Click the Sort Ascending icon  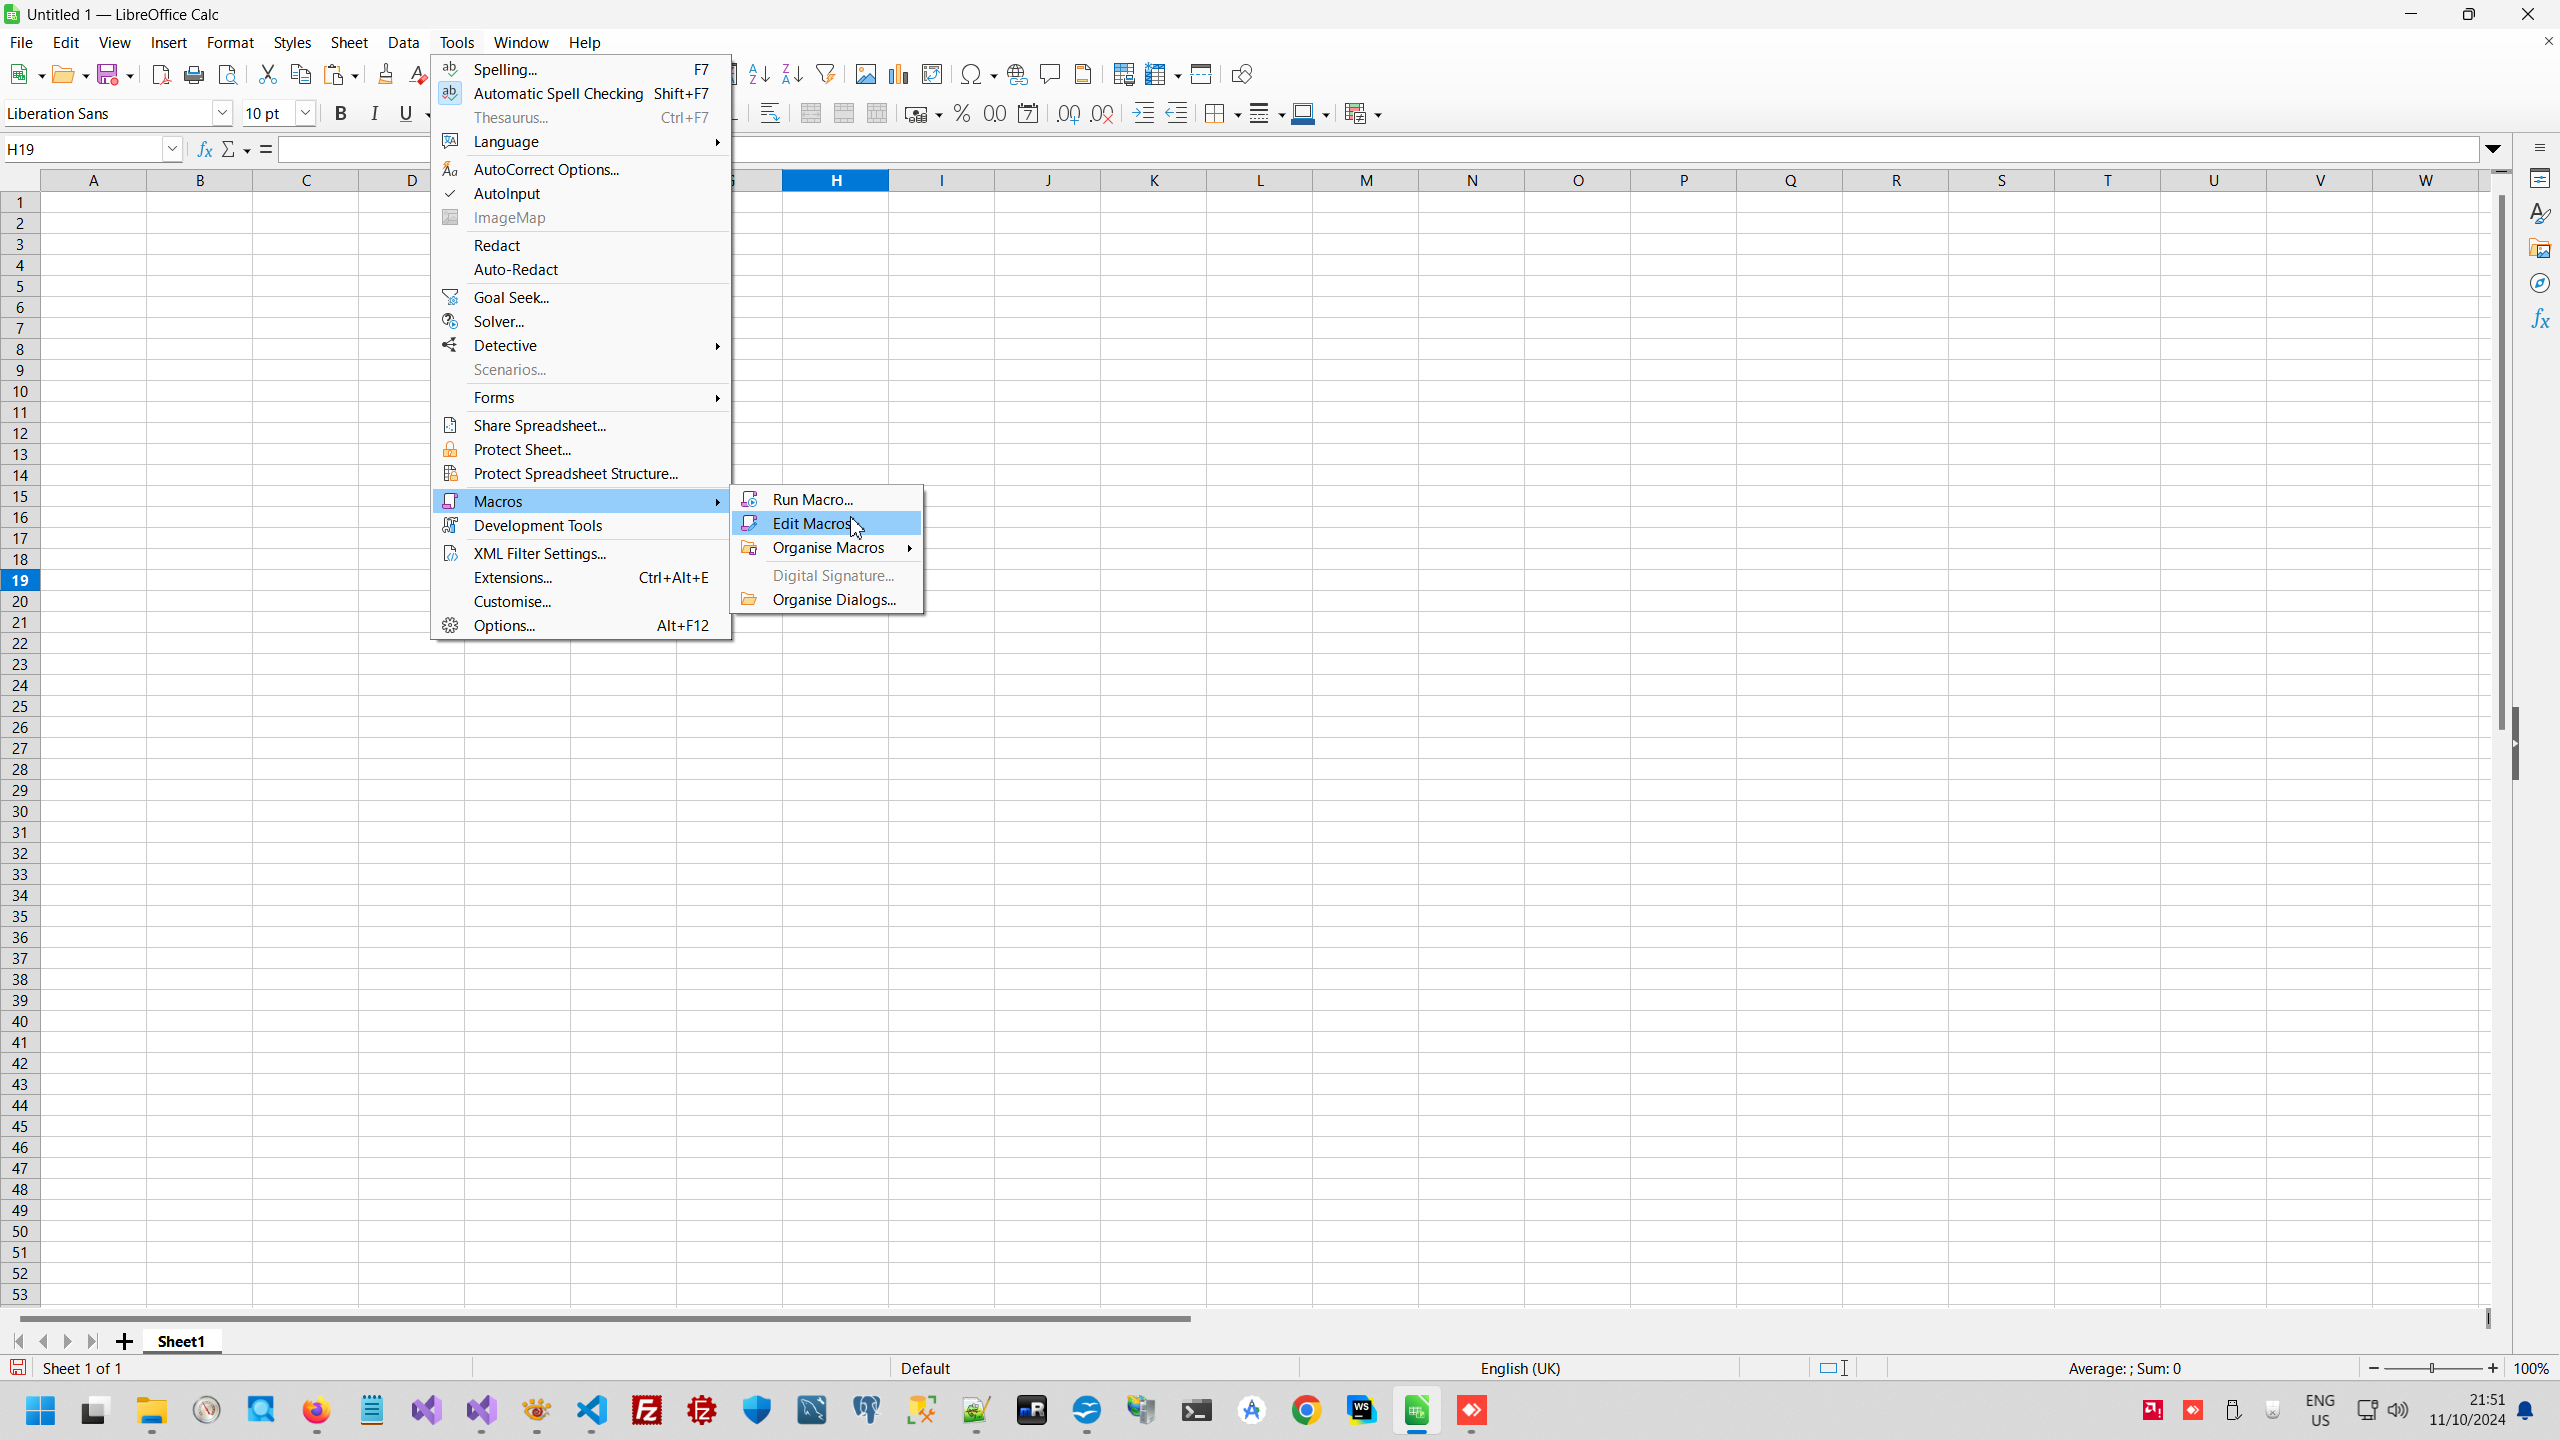[x=759, y=74]
